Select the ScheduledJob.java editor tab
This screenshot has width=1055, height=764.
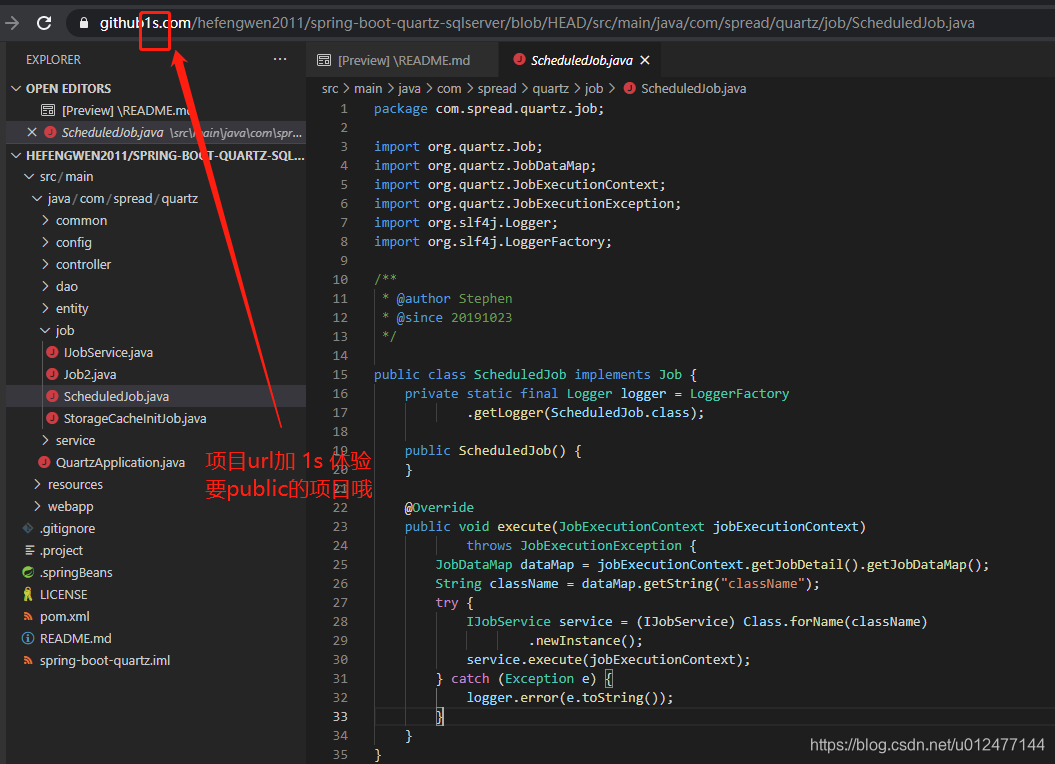[x=580, y=59]
